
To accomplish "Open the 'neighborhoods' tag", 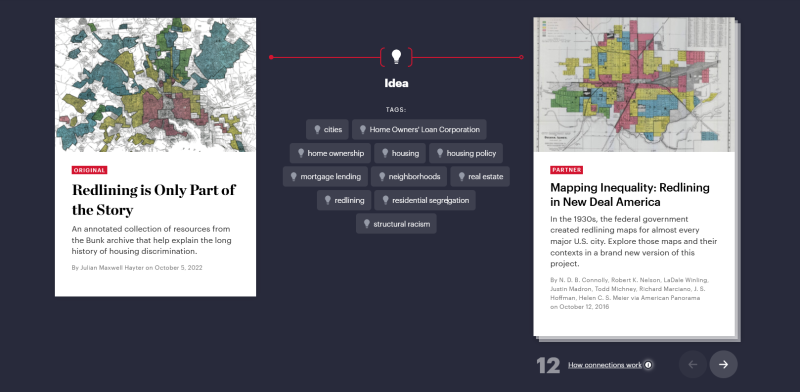I will pos(409,177).
